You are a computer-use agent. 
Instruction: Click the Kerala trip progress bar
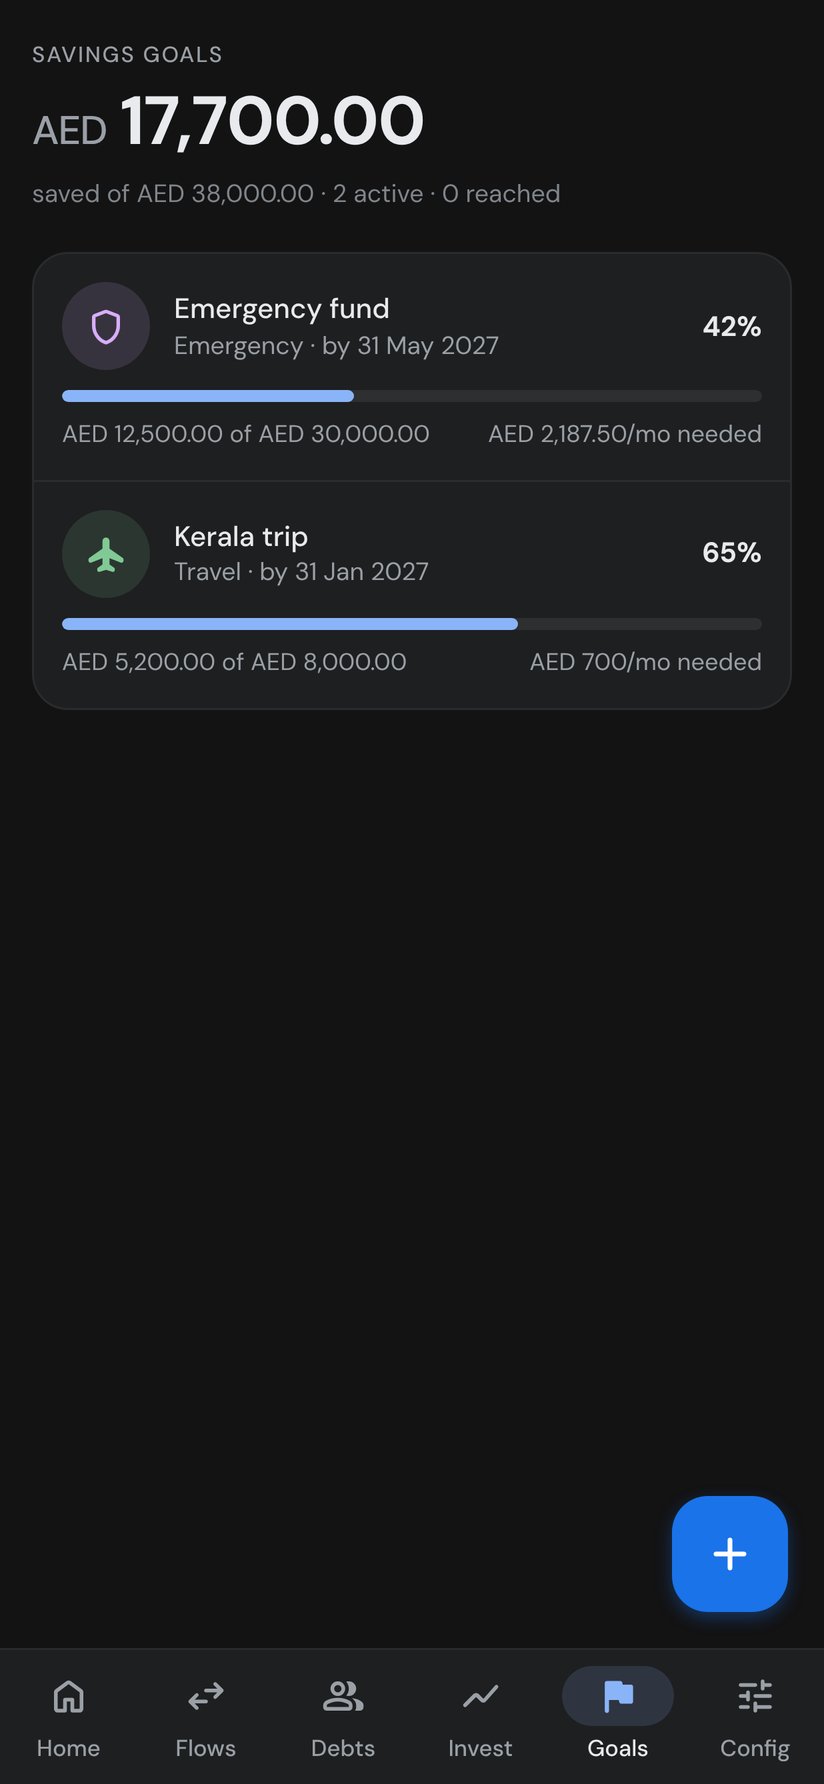(x=412, y=624)
